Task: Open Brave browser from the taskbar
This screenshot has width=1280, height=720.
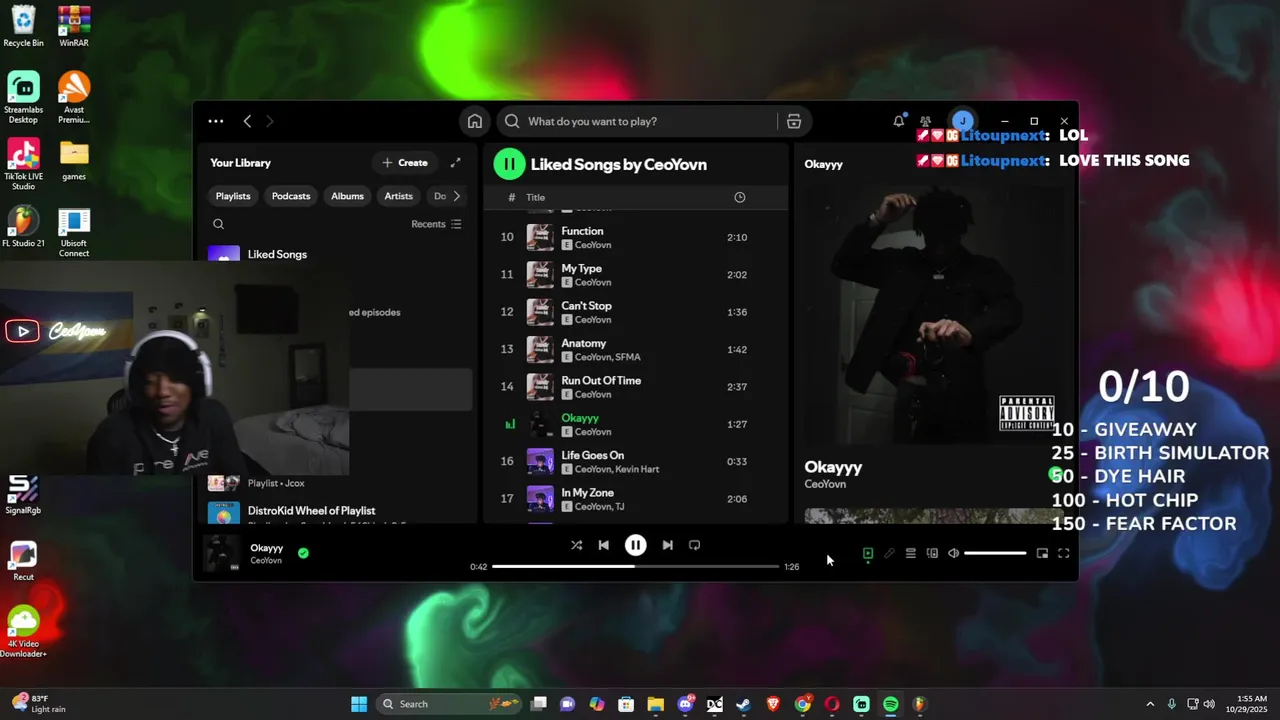Action: (x=773, y=704)
